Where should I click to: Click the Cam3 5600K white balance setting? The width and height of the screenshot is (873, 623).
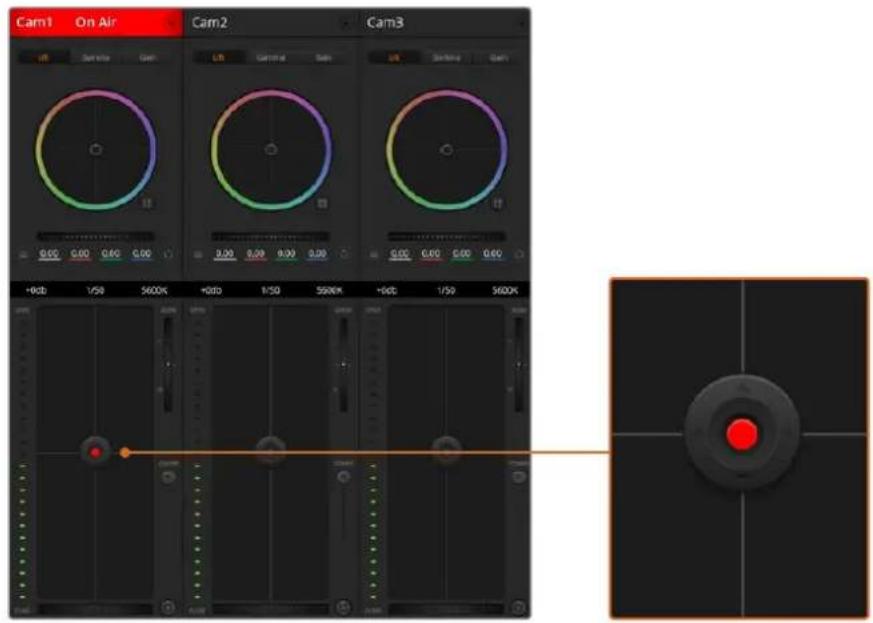(505, 290)
